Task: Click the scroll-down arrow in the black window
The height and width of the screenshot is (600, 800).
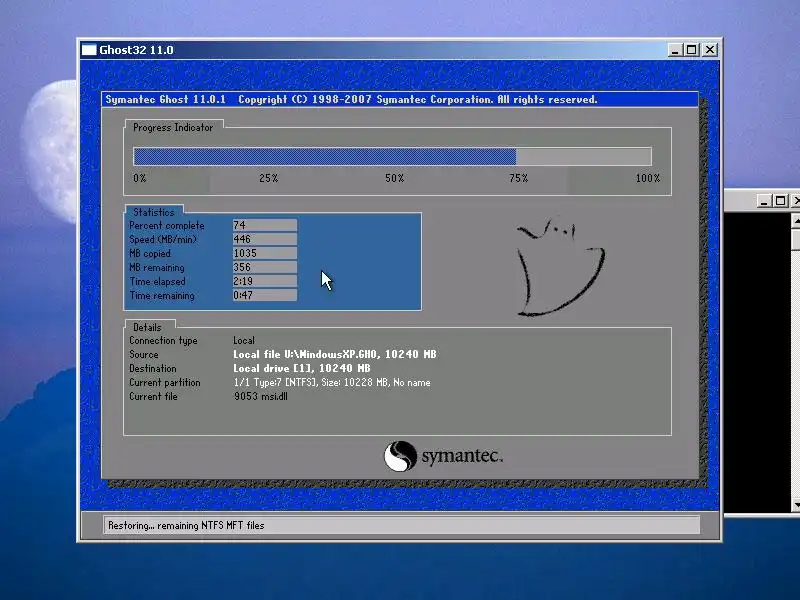Action: [x=795, y=505]
